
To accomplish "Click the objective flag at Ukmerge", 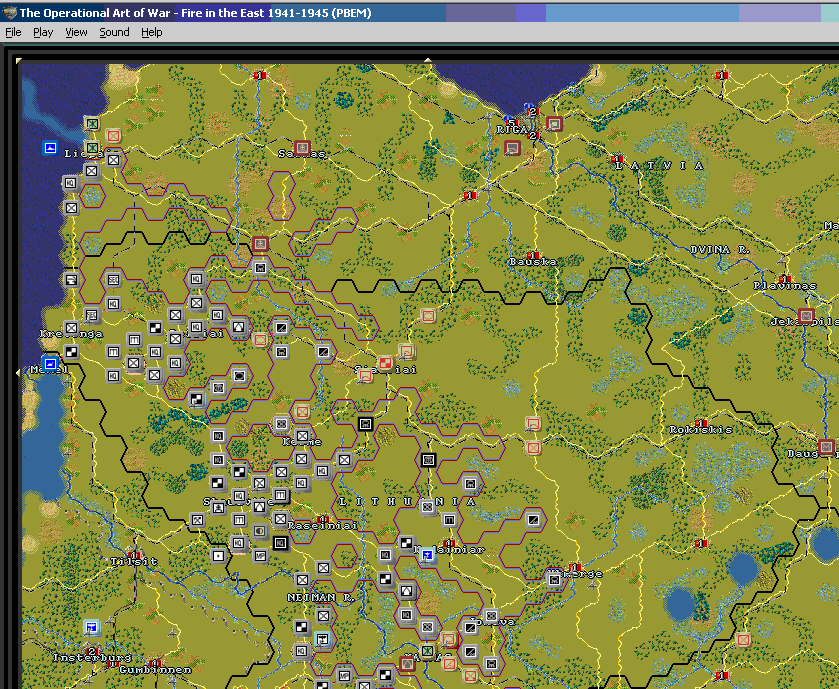I will click(575, 566).
